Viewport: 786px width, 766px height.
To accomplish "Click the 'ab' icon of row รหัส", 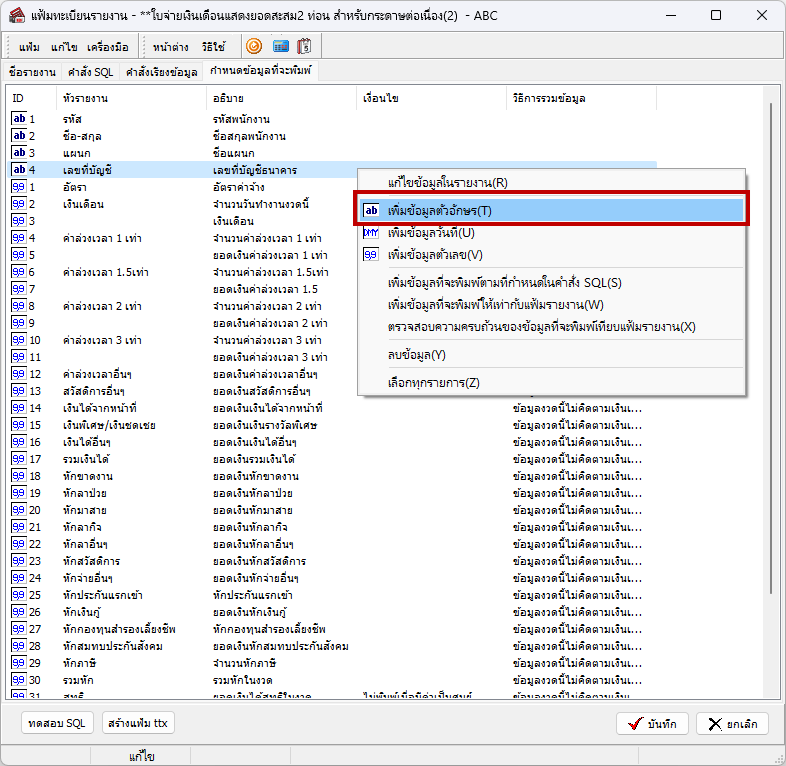I will point(19,119).
